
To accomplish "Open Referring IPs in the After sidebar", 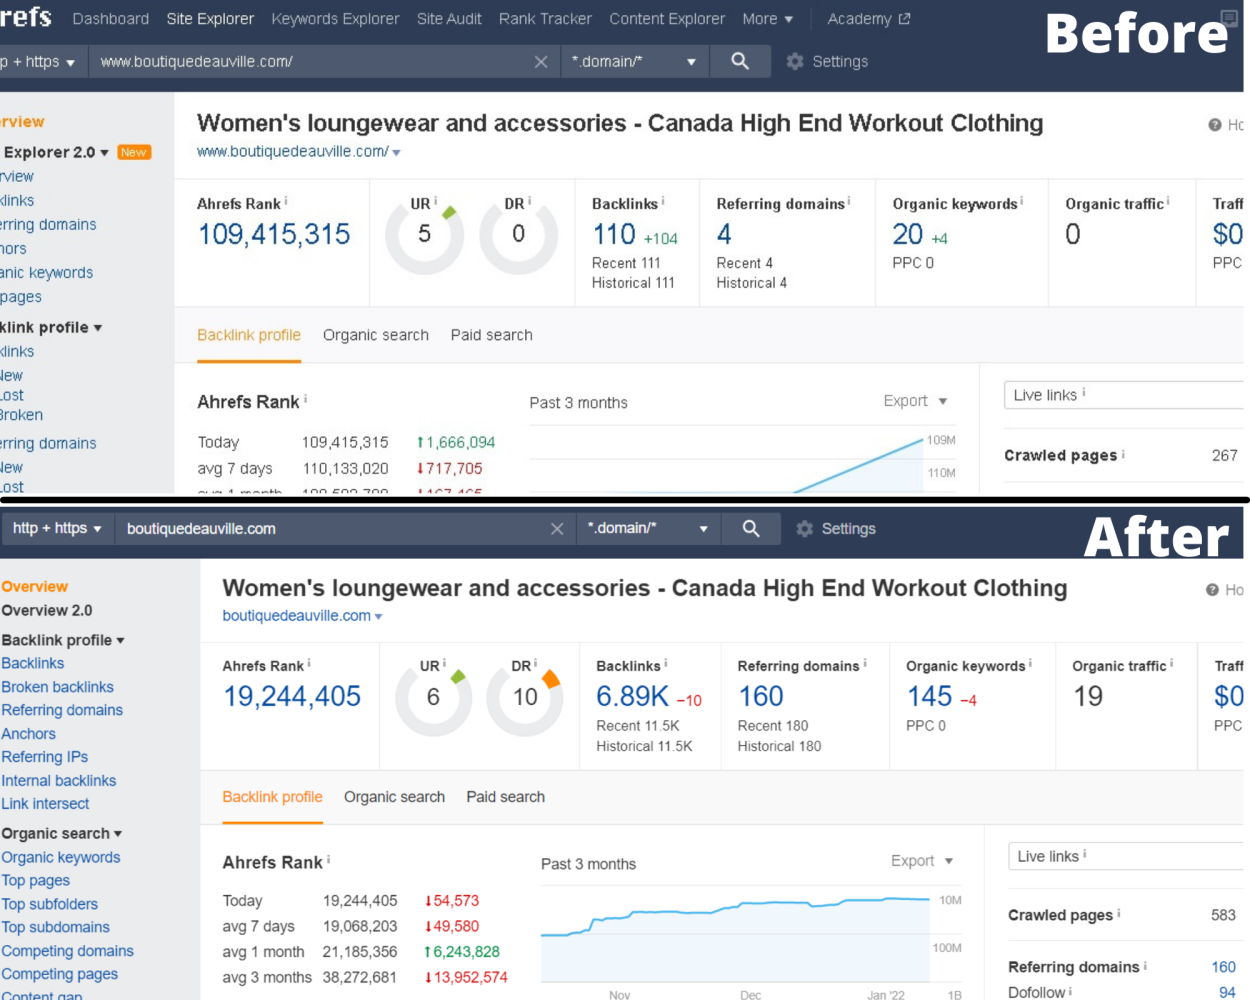I will click(x=44, y=757).
